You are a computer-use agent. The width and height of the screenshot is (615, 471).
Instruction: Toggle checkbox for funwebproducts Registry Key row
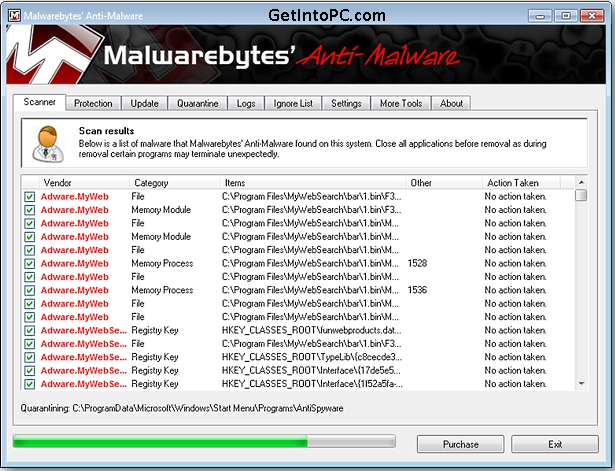[29, 331]
